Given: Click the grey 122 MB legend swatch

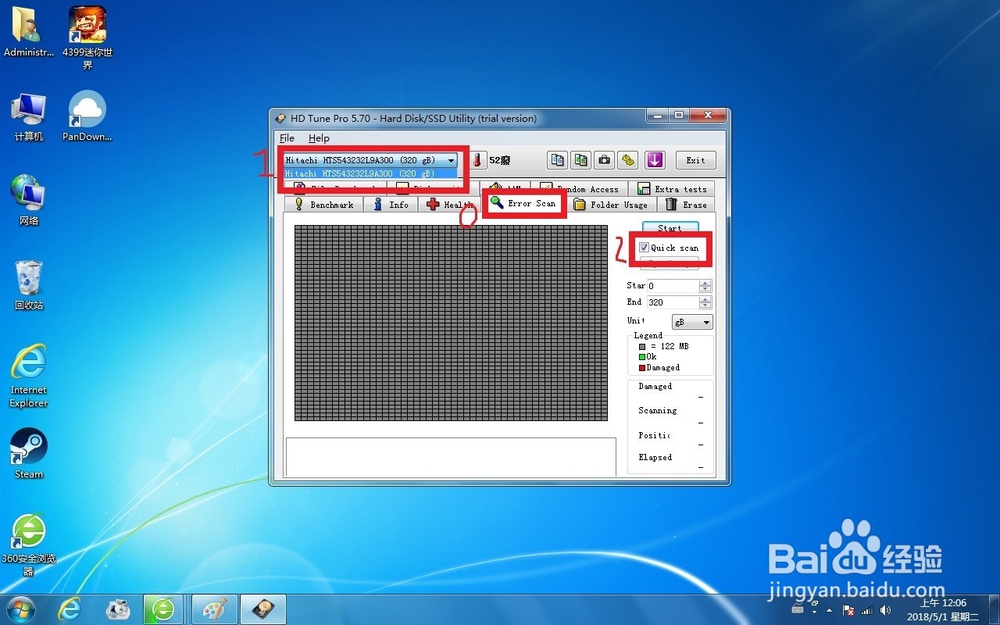Looking at the screenshot, I should coord(642,346).
